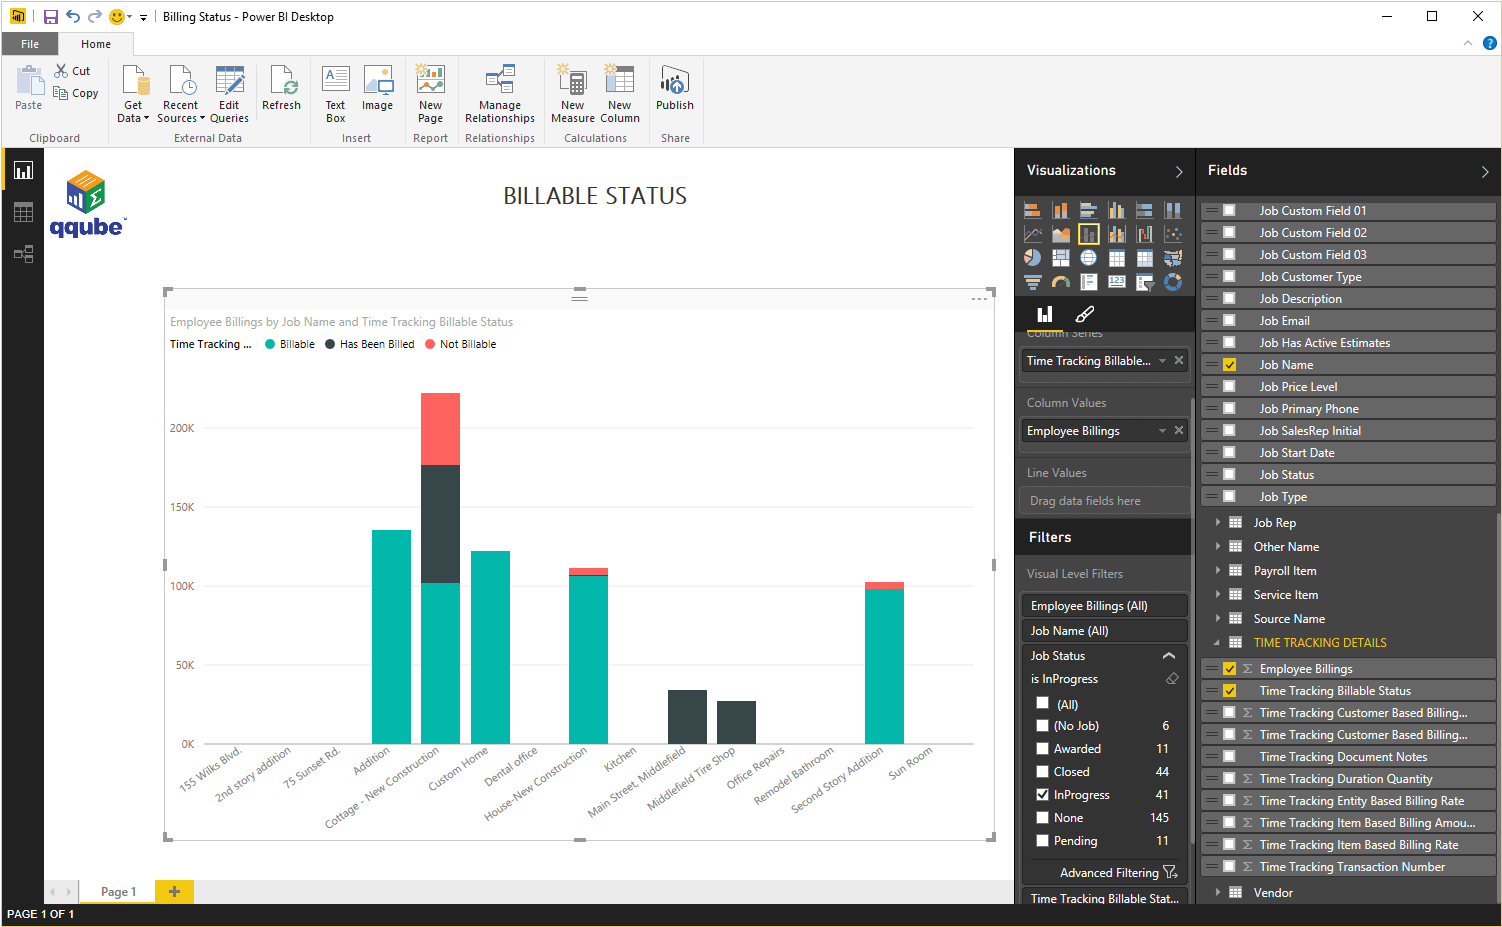This screenshot has height=927, width=1502.
Task: Open Help with the question mark icon
Action: [1489, 43]
